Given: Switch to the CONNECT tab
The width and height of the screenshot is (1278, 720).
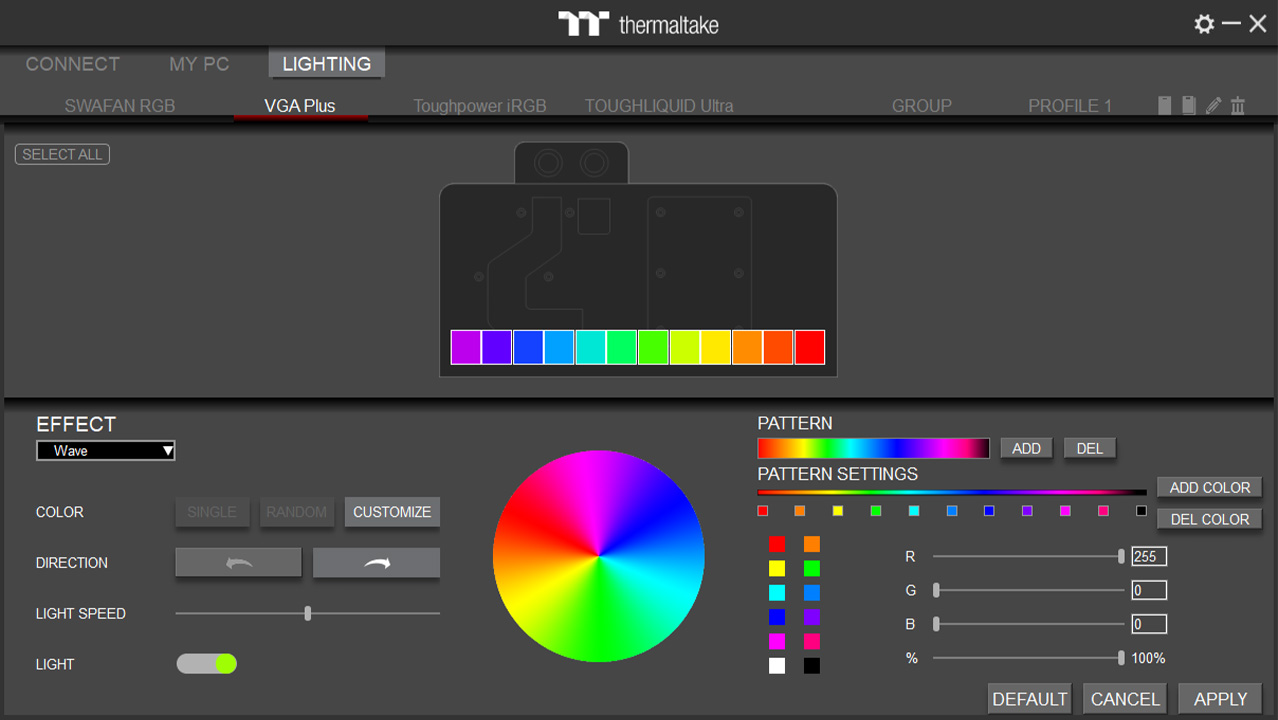Looking at the screenshot, I should (x=73, y=64).
